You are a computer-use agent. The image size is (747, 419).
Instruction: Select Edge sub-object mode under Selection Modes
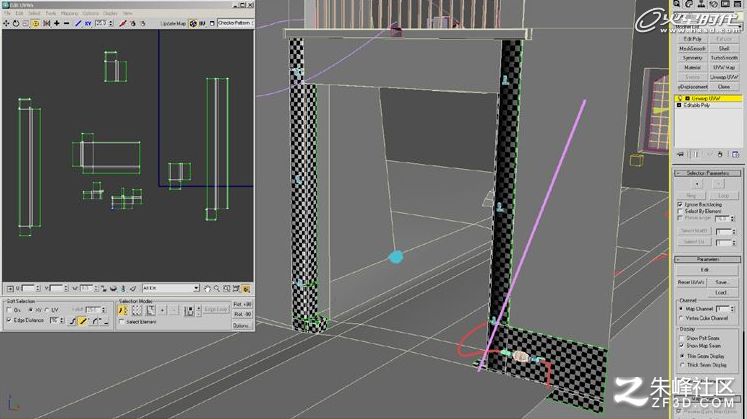tap(137, 310)
